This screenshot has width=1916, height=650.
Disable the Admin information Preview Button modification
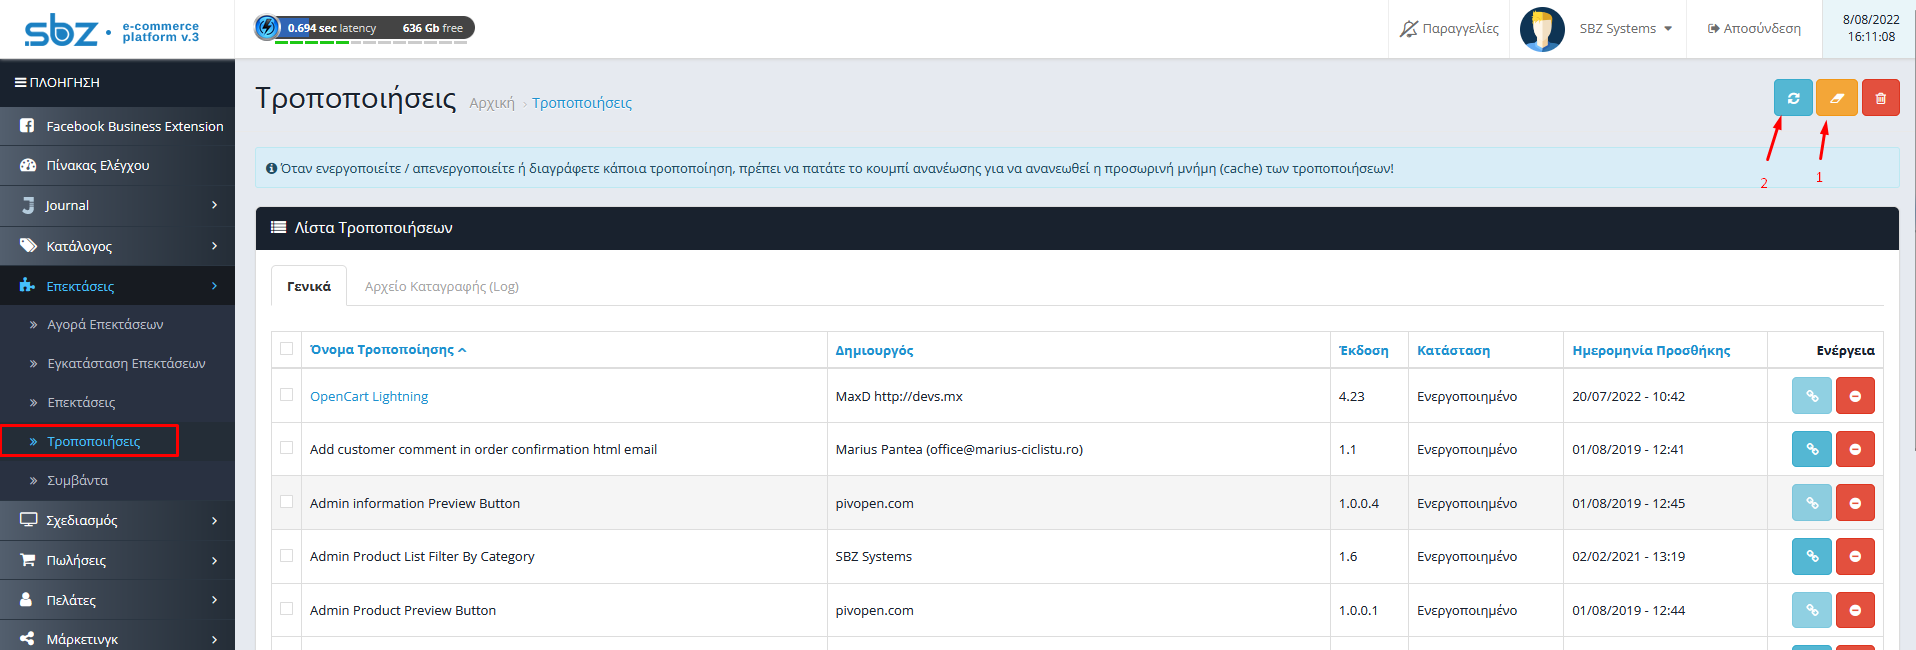(x=1855, y=503)
